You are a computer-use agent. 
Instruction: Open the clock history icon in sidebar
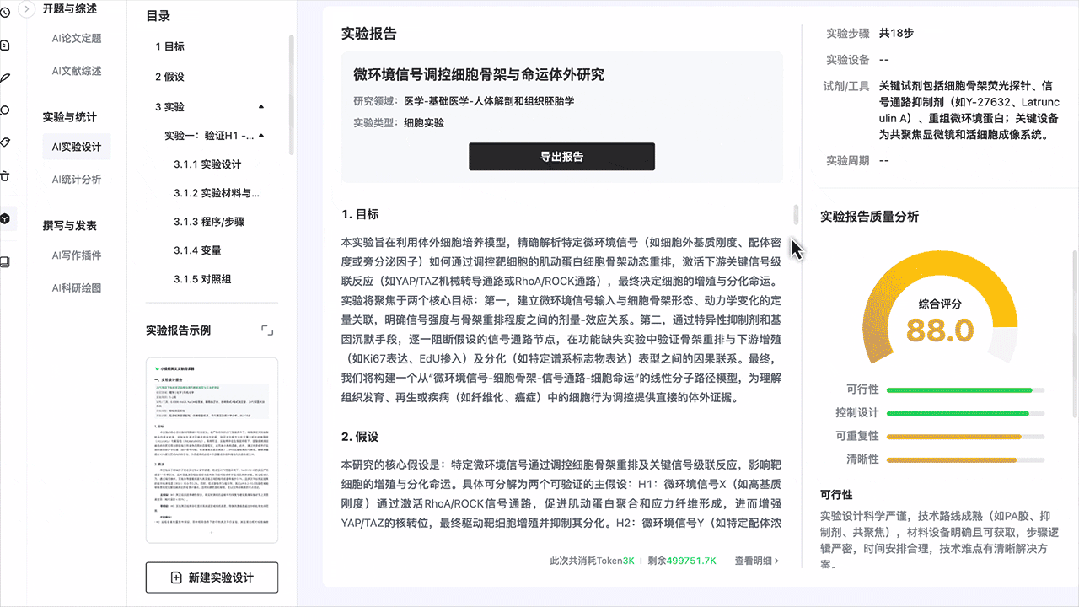click(5, 12)
